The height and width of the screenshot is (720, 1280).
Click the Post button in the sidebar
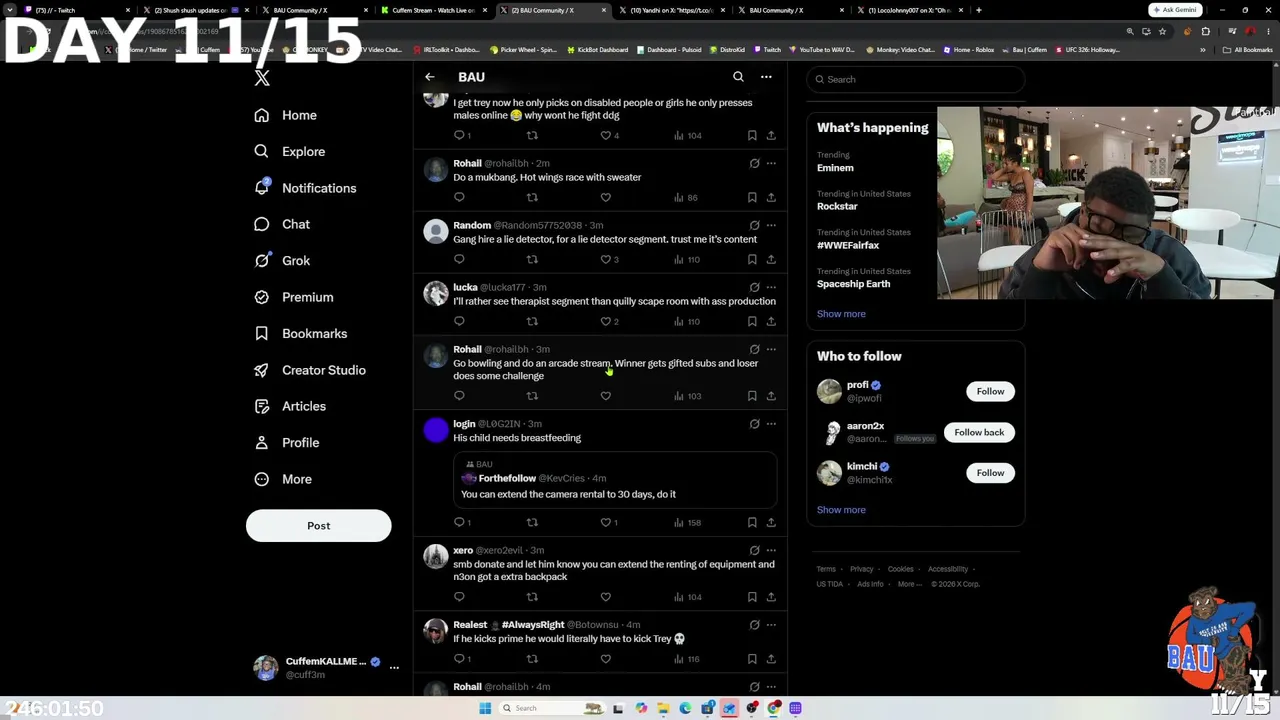coord(318,526)
